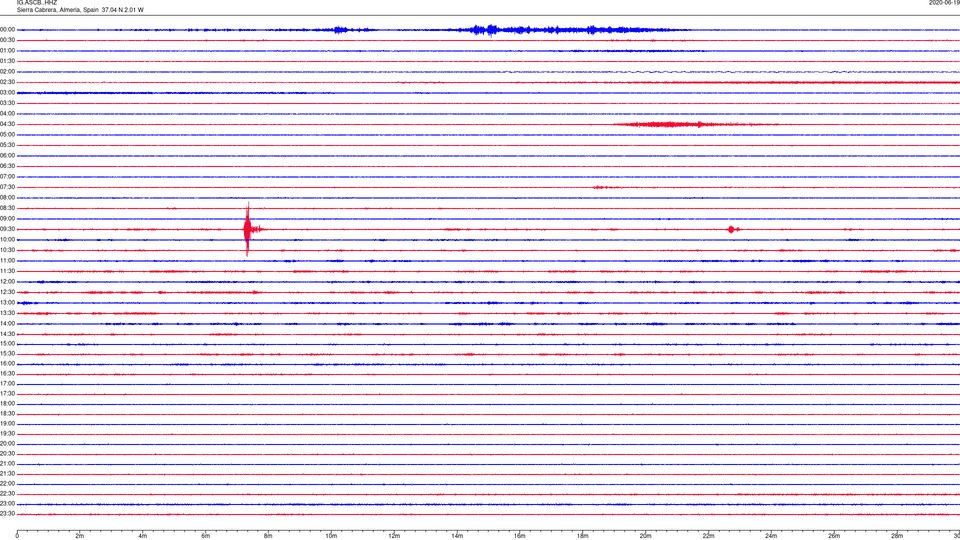Click the '06:00' row time label
The height and width of the screenshot is (540, 960).
coord(7,156)
